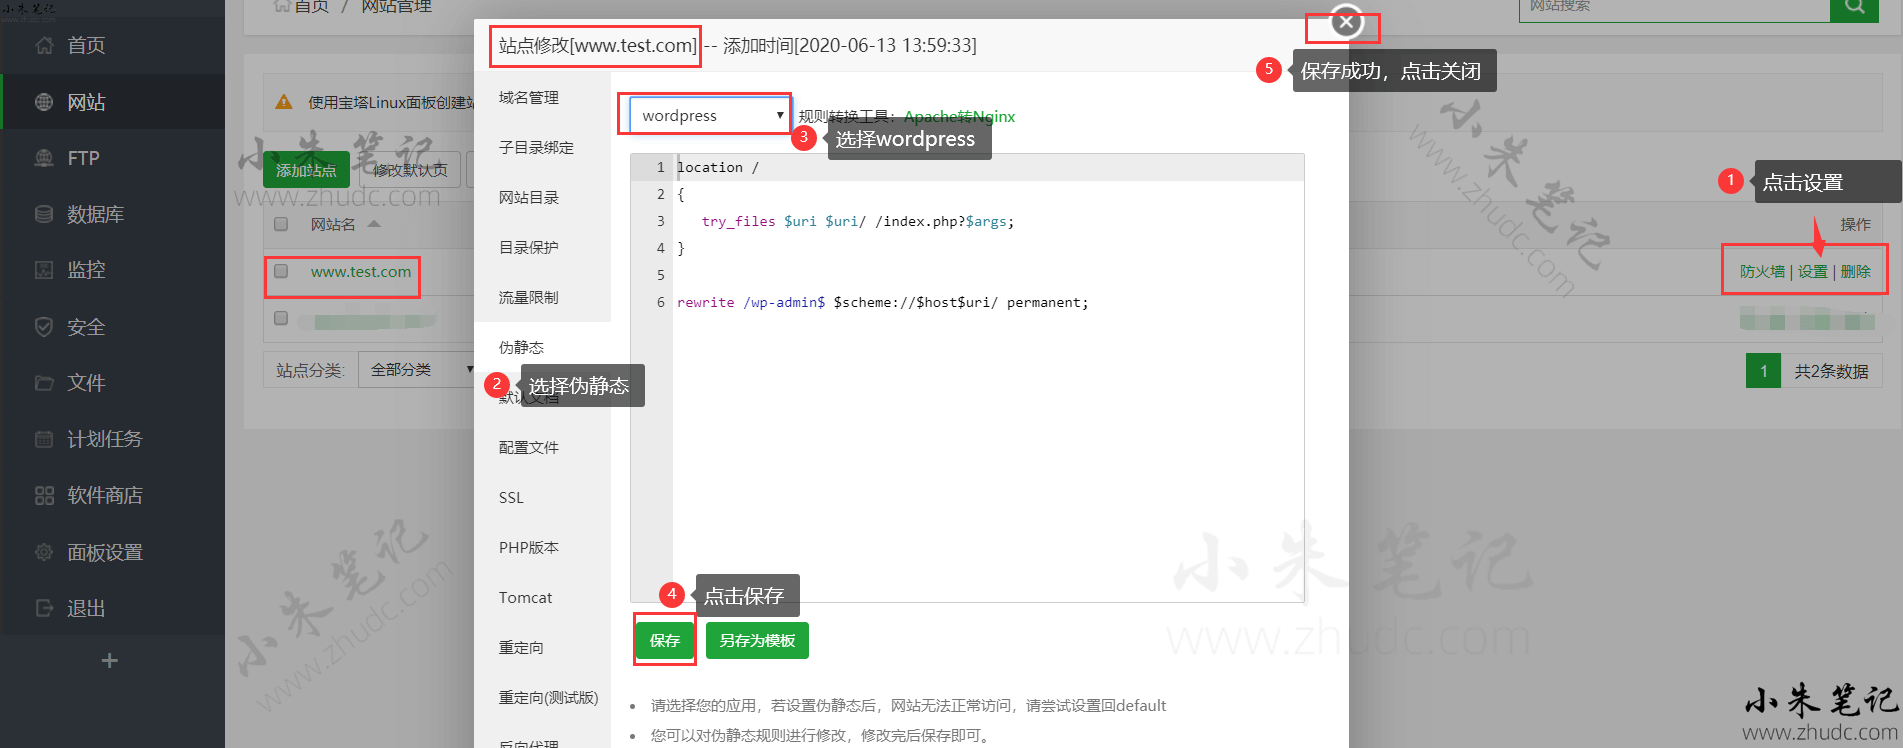Check the second site row checkbox

point(281,318)
